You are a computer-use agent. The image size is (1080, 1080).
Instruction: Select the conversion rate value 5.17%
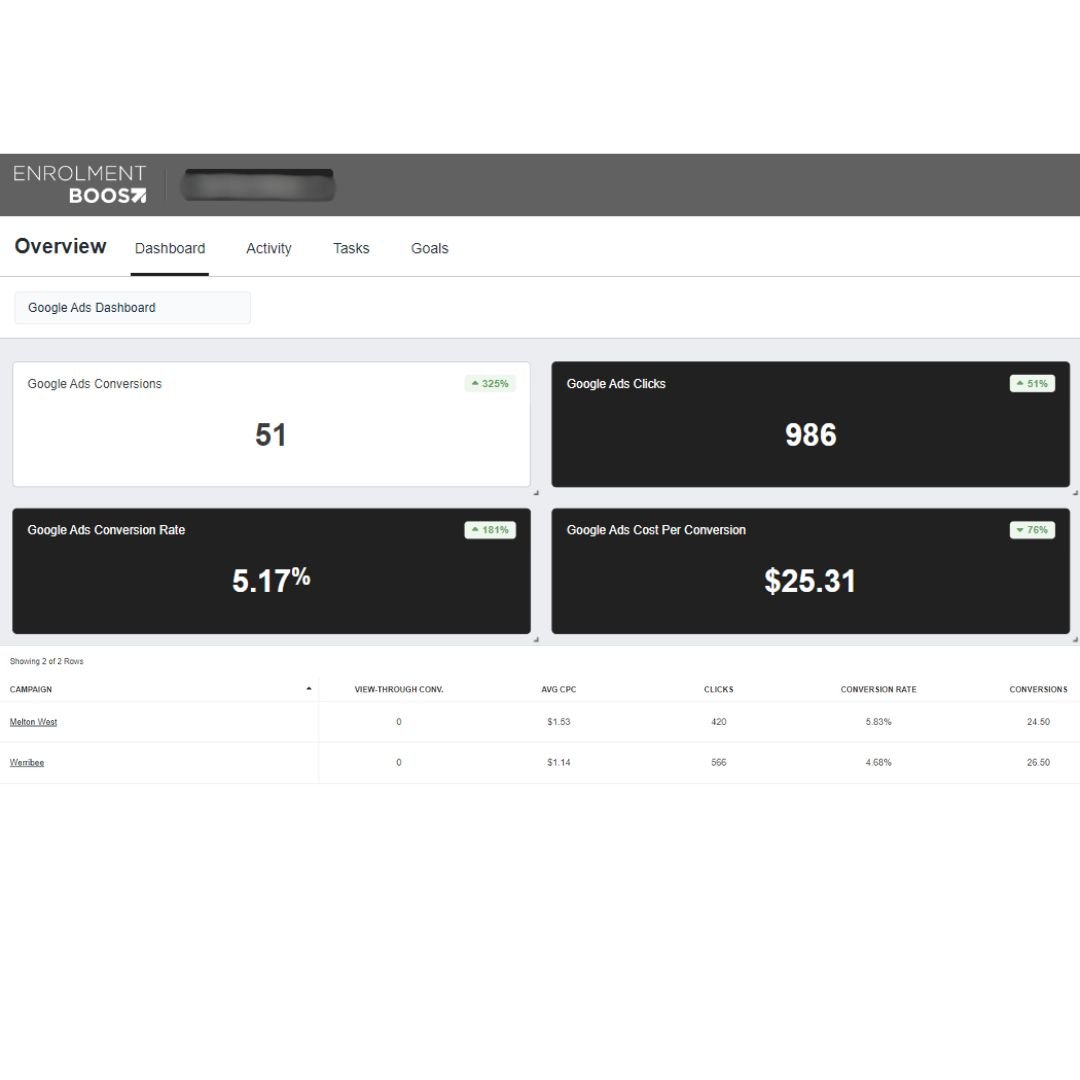coord(271,581)
